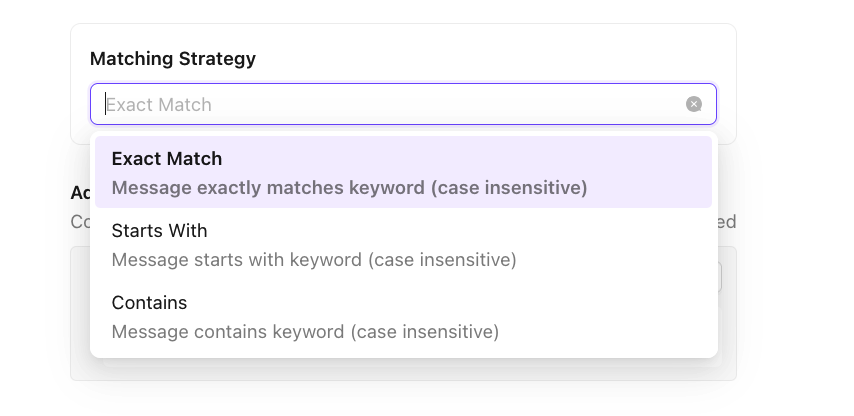Click 'Message starts with keyword' description
This screenshot has width=854, height=416.
click(x=314, y=260)
